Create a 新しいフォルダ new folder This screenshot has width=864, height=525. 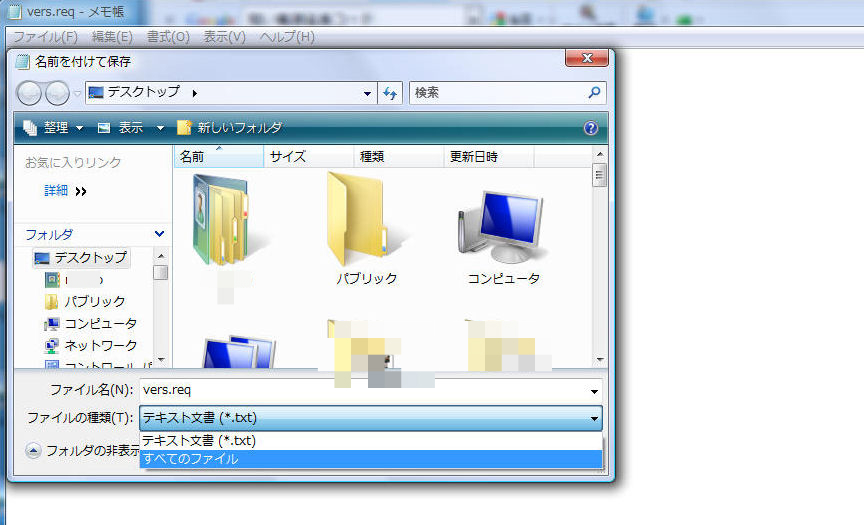pos(229,128)
